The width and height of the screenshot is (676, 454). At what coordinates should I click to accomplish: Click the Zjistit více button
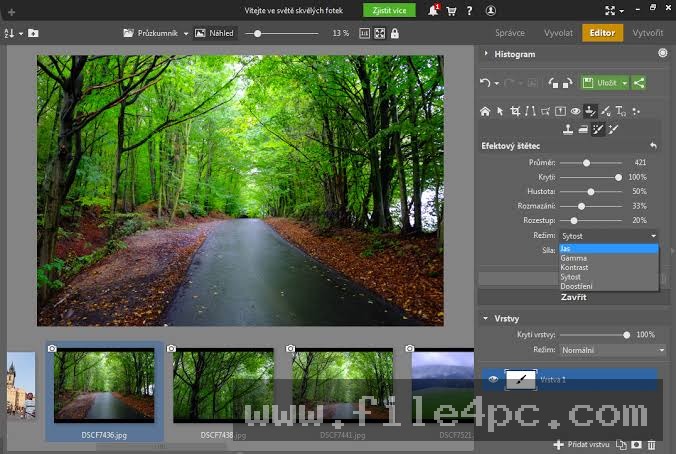click(389, 10)
